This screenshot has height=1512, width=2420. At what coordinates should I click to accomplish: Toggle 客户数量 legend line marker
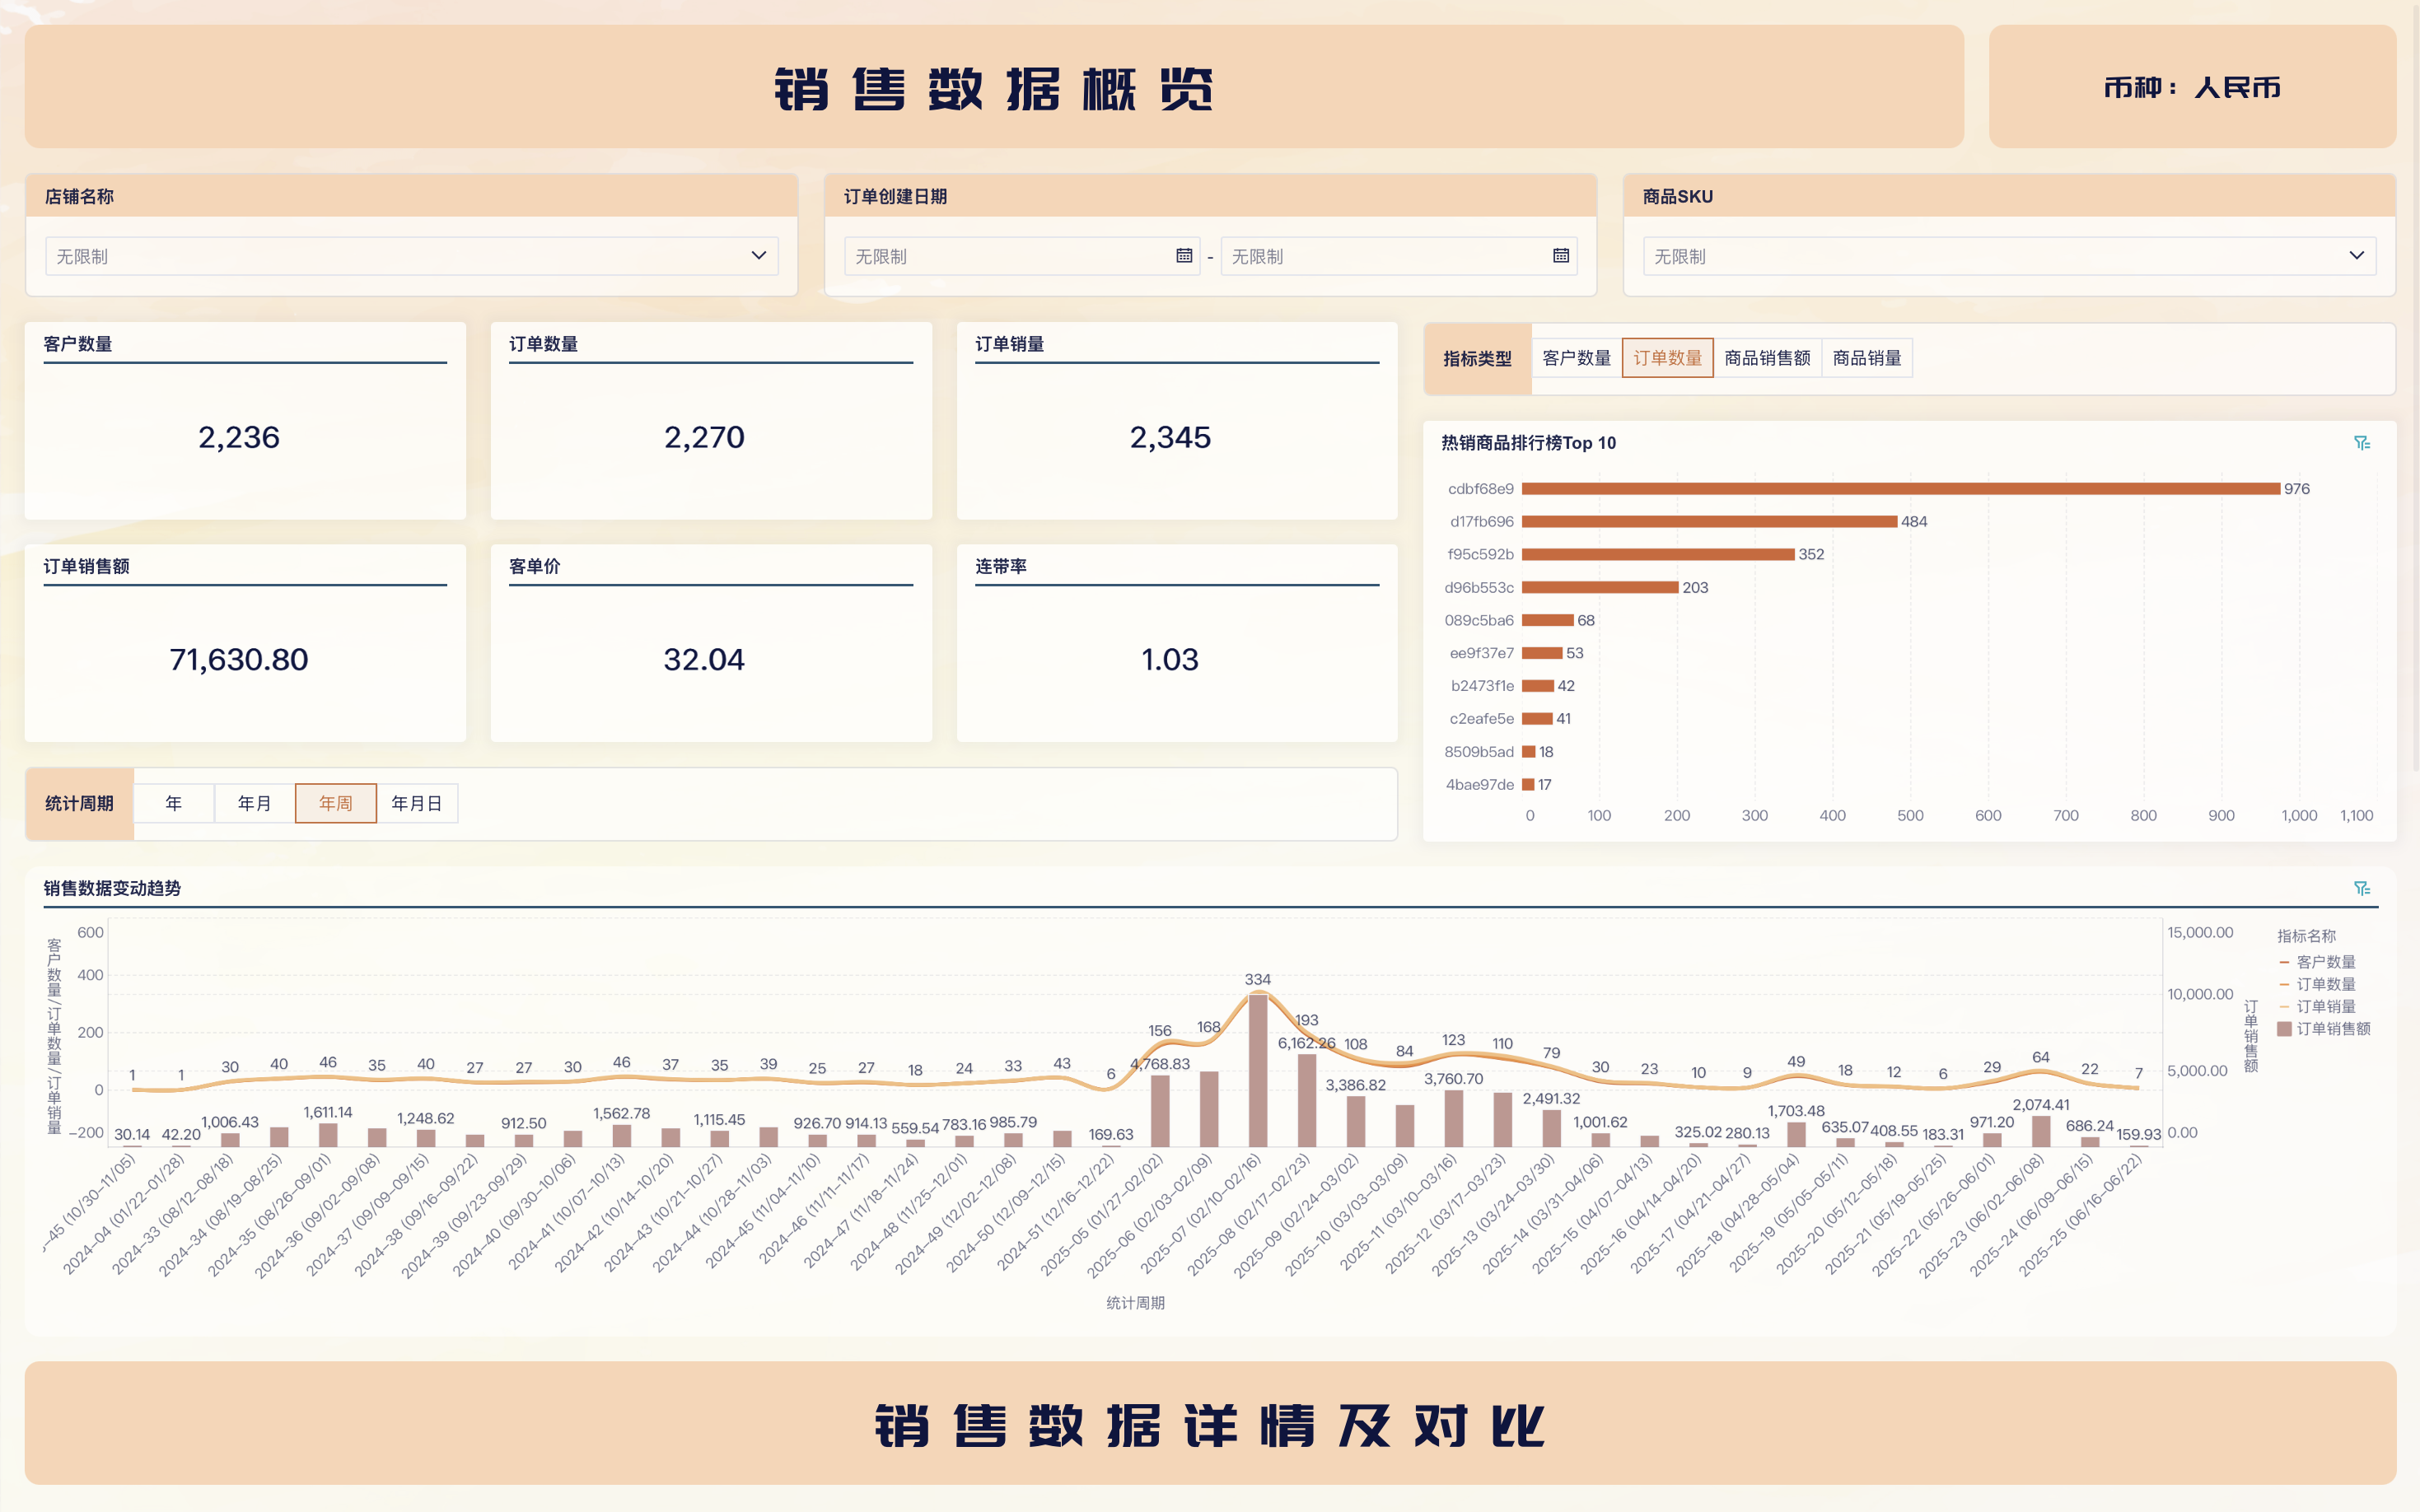click(x=2284, y=962)
